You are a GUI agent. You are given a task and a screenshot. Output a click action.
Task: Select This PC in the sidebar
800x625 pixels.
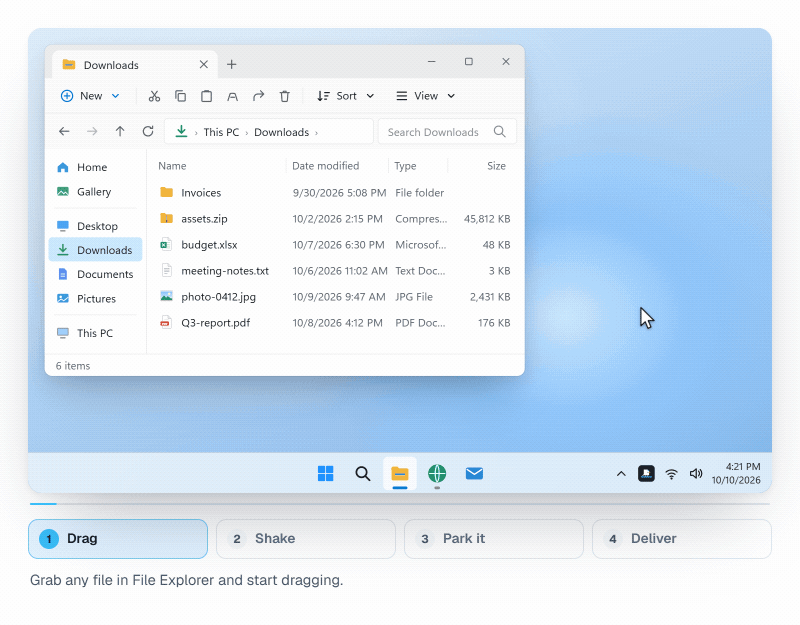95,333
